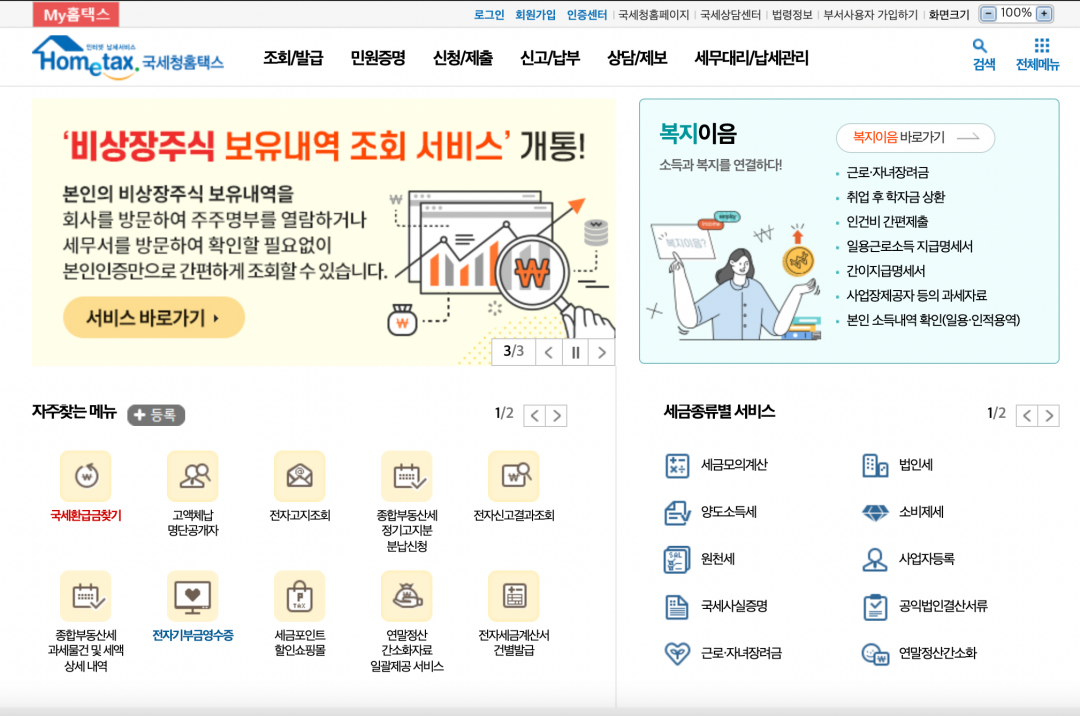Click the 복지이음 바로가기 button
The image size is (1080, 716).
pos(915,138)
